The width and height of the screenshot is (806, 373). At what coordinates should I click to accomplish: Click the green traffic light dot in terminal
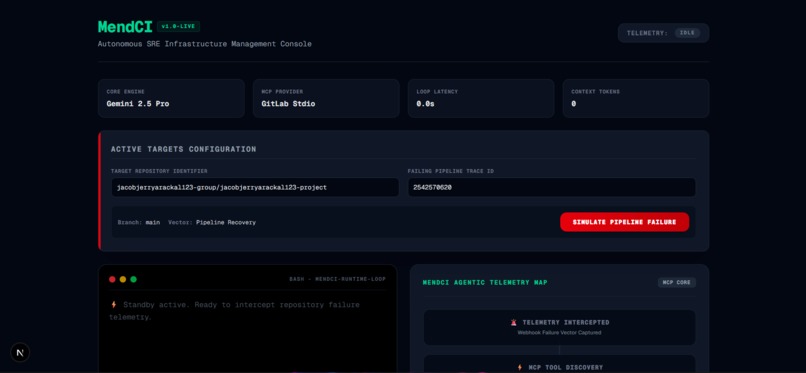134,279
